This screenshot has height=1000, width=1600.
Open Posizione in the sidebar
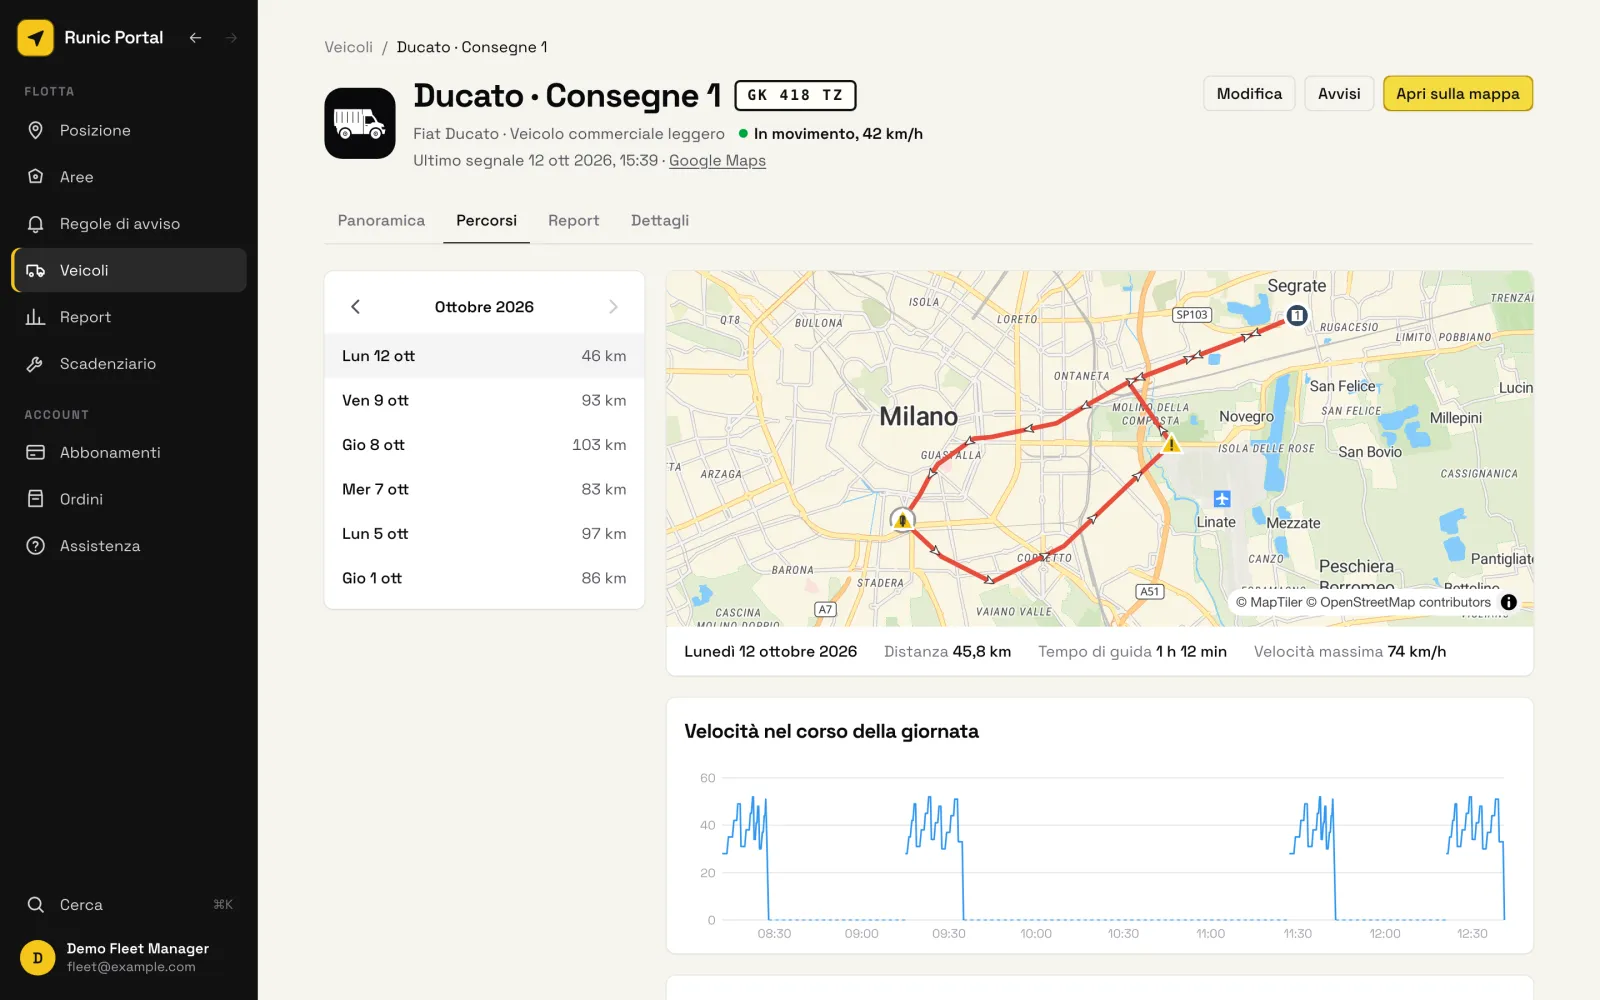129,130
